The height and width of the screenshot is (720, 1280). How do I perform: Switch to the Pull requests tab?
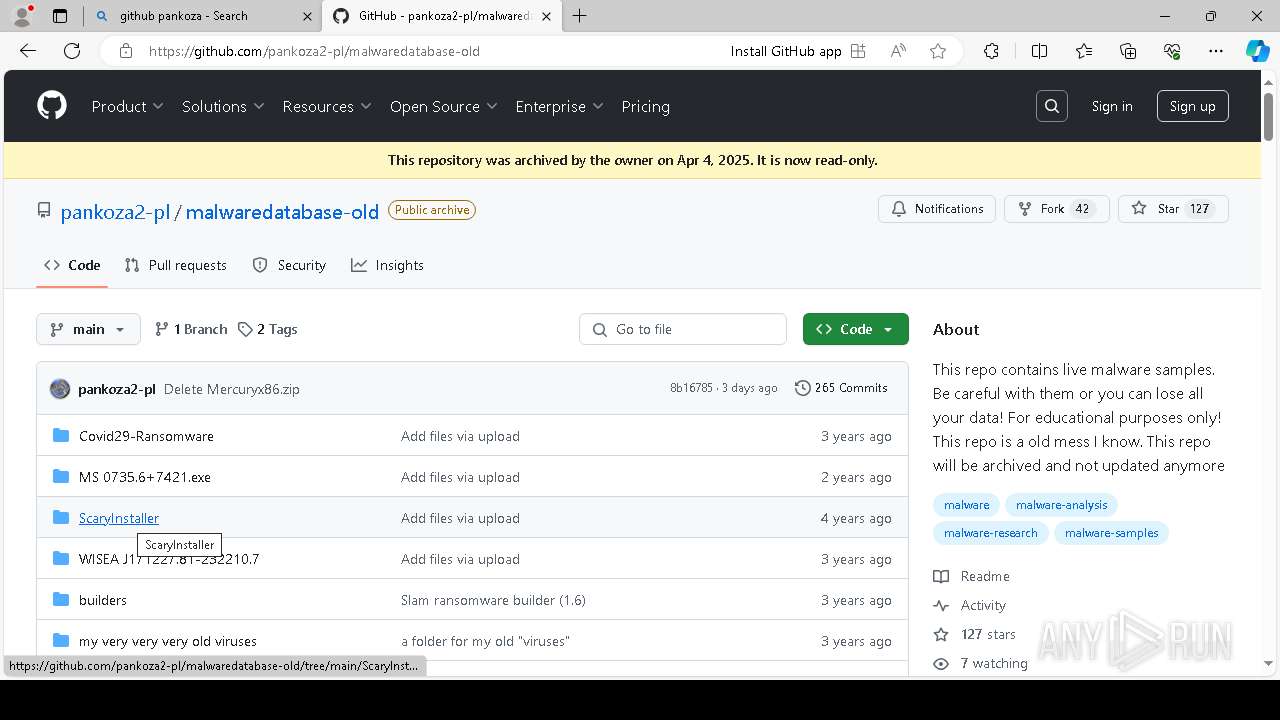pyautogui.click(x=176, y=265)
